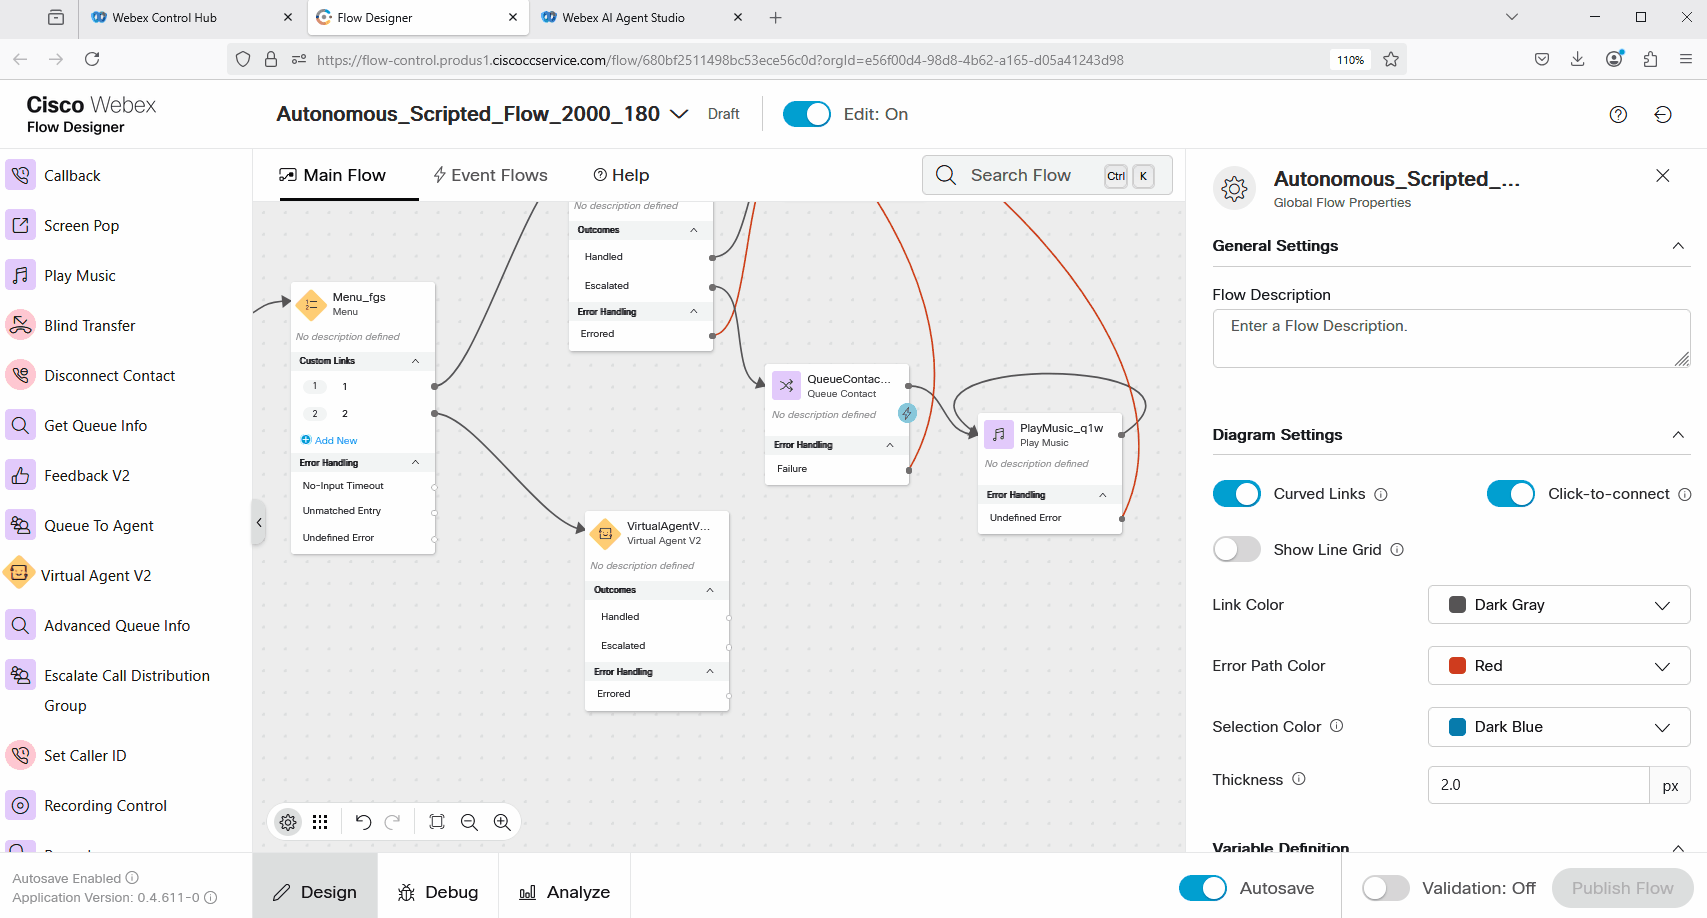Open the version history icon in header
The width and height of the screenshot is (1707, 918).
pyautogui.click(x=1662, y=114)
